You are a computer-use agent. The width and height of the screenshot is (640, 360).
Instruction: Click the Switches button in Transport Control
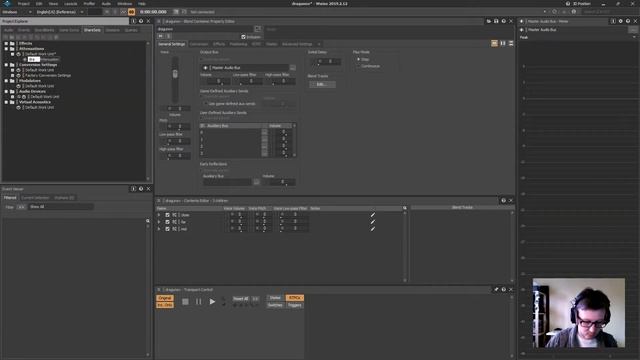275,305
